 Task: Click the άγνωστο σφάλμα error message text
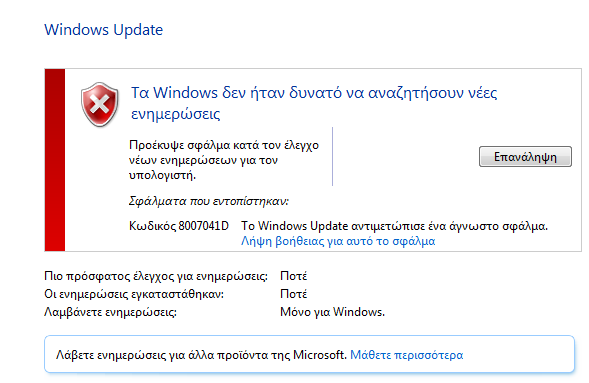(394, 226)
